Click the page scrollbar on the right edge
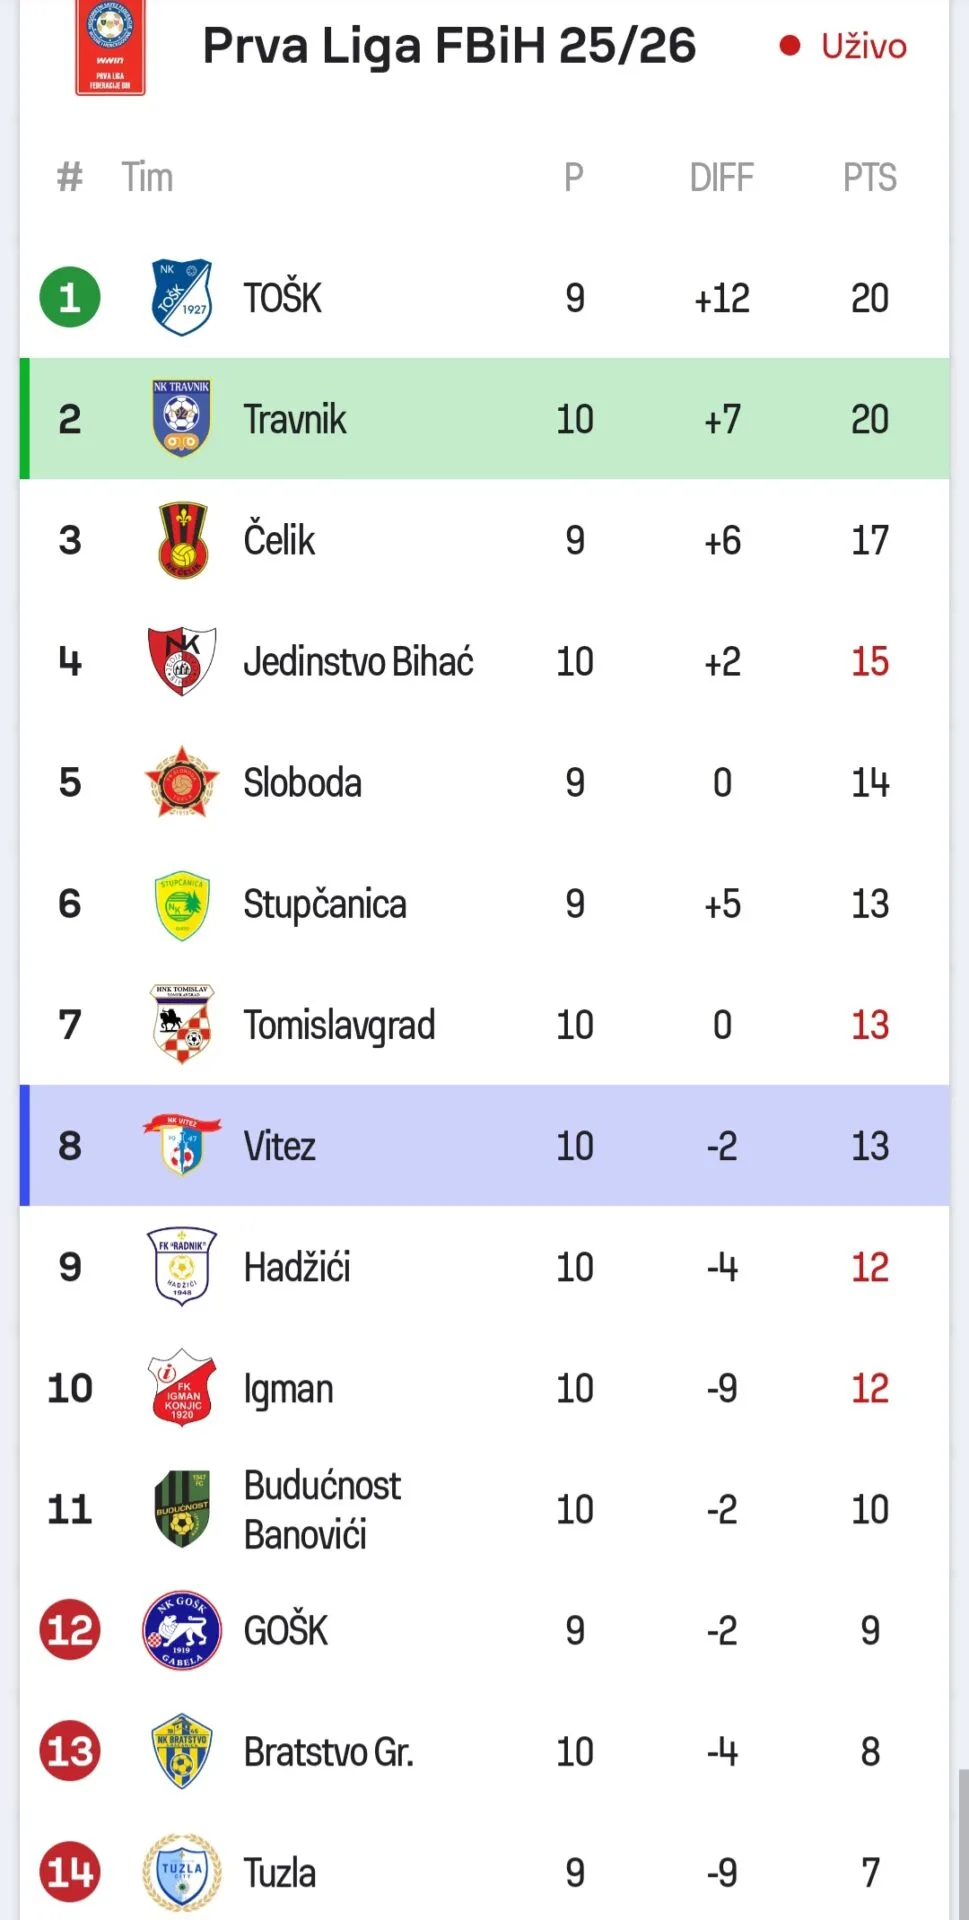 tap(962, 1840)
